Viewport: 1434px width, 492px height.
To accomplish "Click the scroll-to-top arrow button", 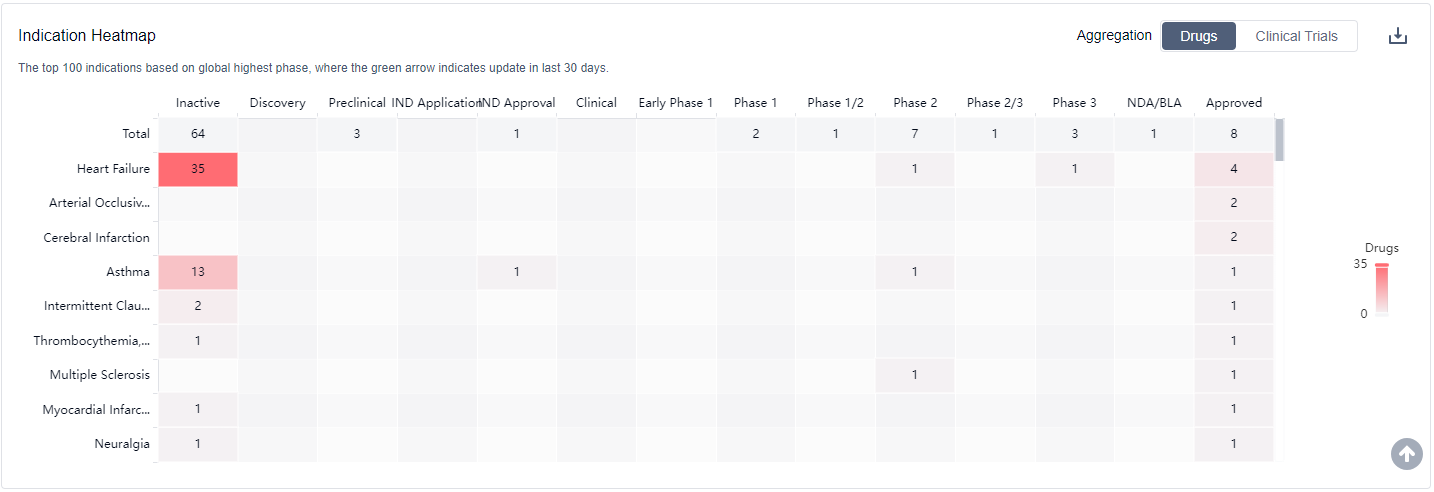I will pyautogui.click(x=1406, y=453).
